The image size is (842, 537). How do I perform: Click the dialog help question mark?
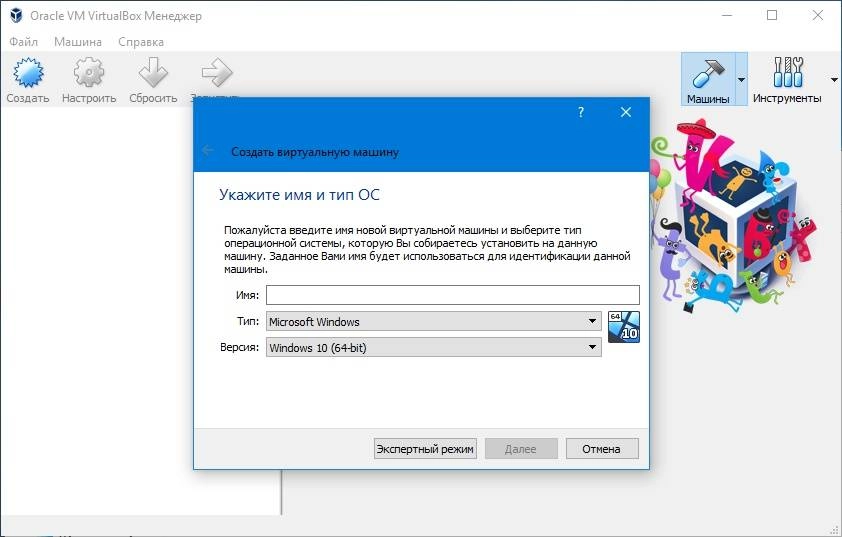580,112
